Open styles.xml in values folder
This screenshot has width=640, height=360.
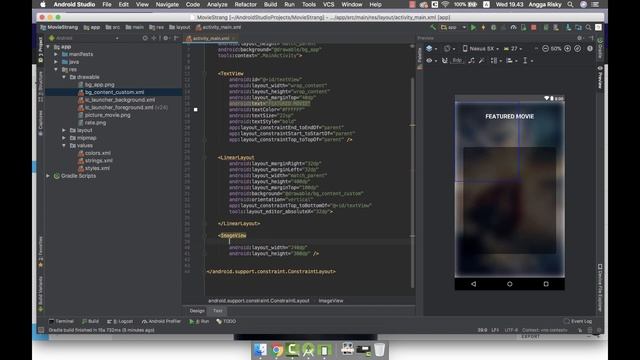point(97,168)
